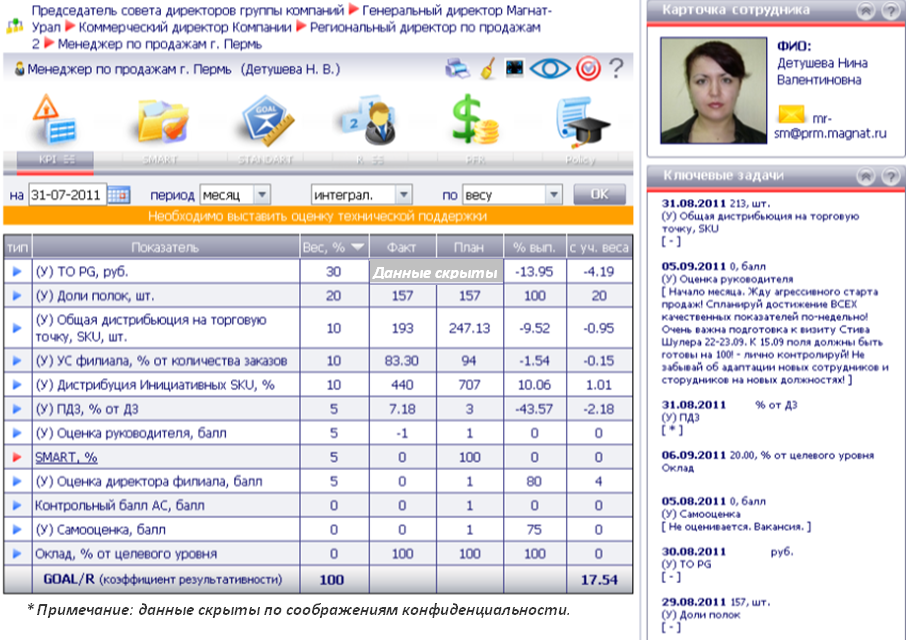
Task: Click the printer icon in the toolbar
Action: (457, 68)
